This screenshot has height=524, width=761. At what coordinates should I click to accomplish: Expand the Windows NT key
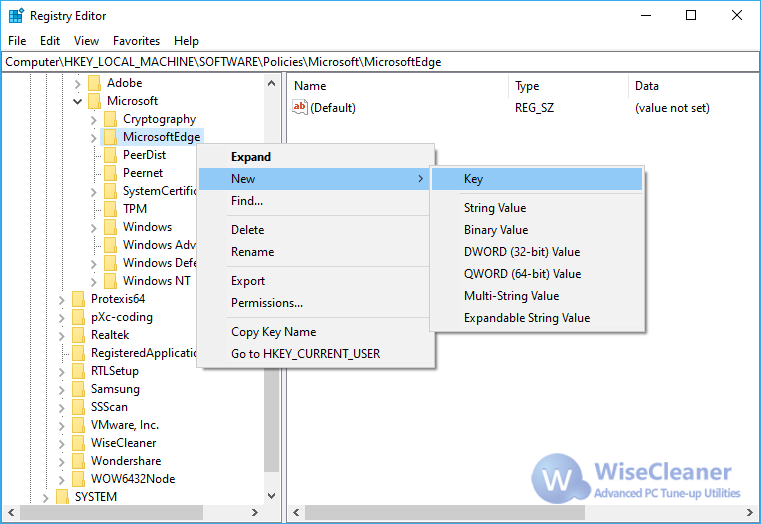(94, 281)
